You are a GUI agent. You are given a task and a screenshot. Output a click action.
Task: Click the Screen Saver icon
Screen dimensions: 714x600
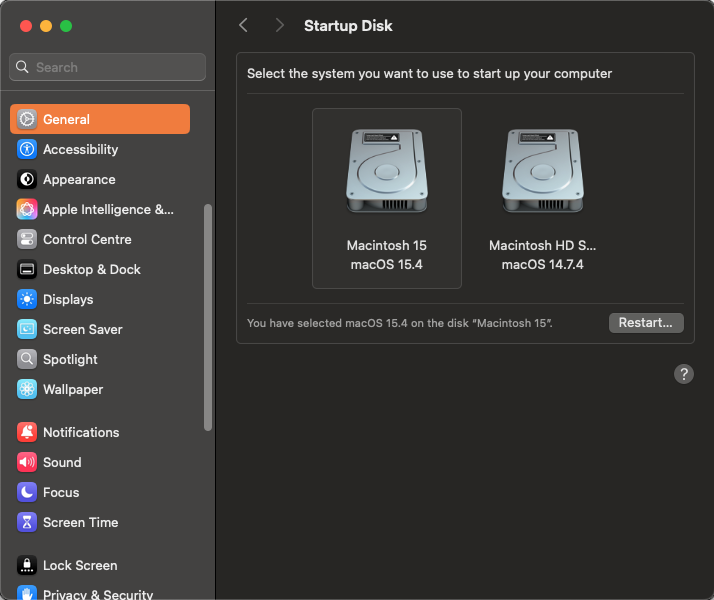27,330
